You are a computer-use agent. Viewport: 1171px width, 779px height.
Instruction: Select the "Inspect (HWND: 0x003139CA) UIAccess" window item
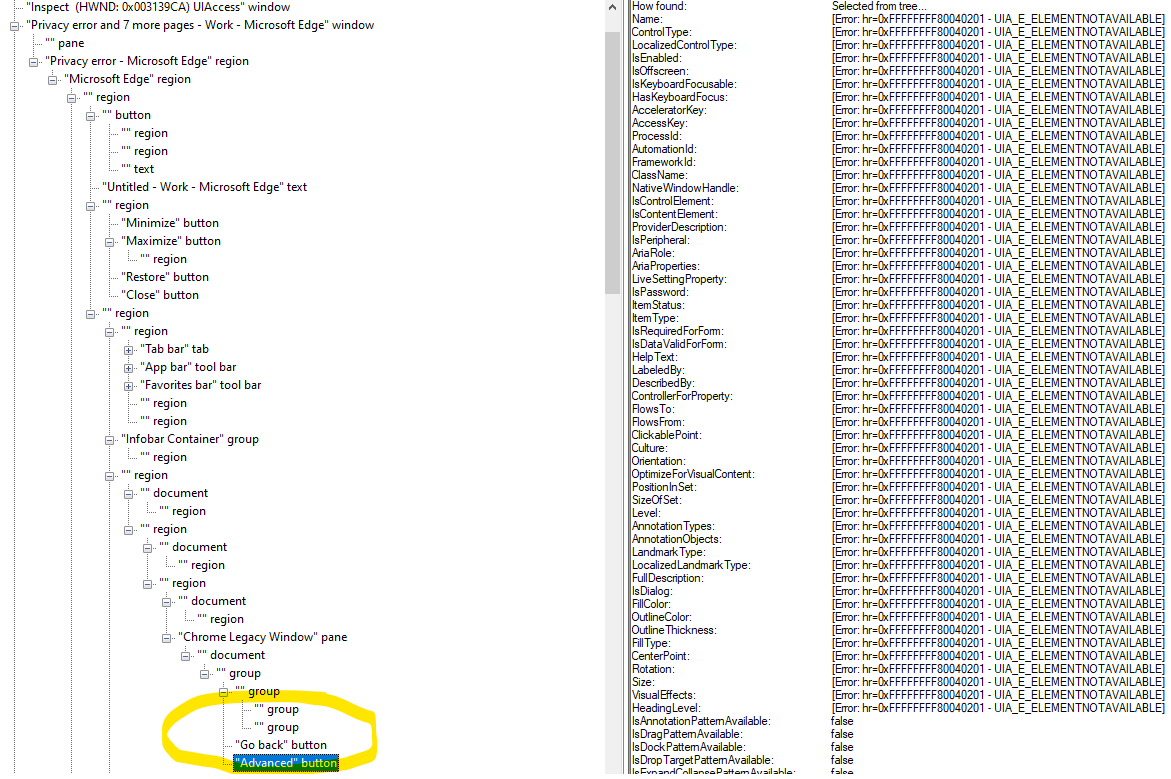158,7
